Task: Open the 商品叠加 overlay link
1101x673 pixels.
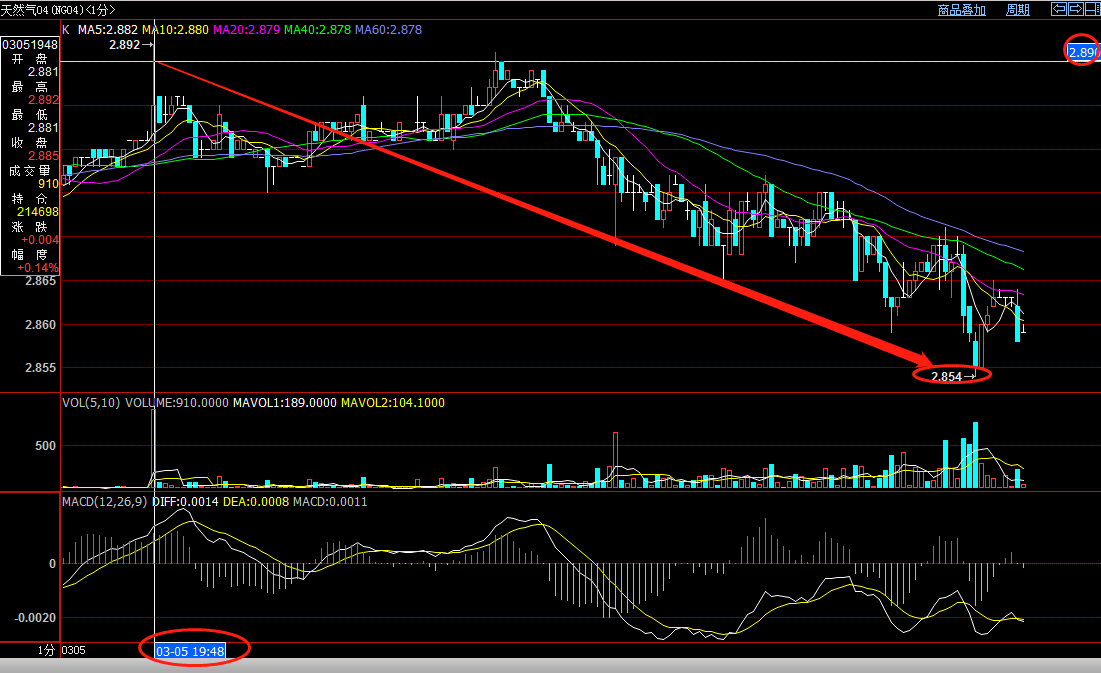Action: point(961,10)
